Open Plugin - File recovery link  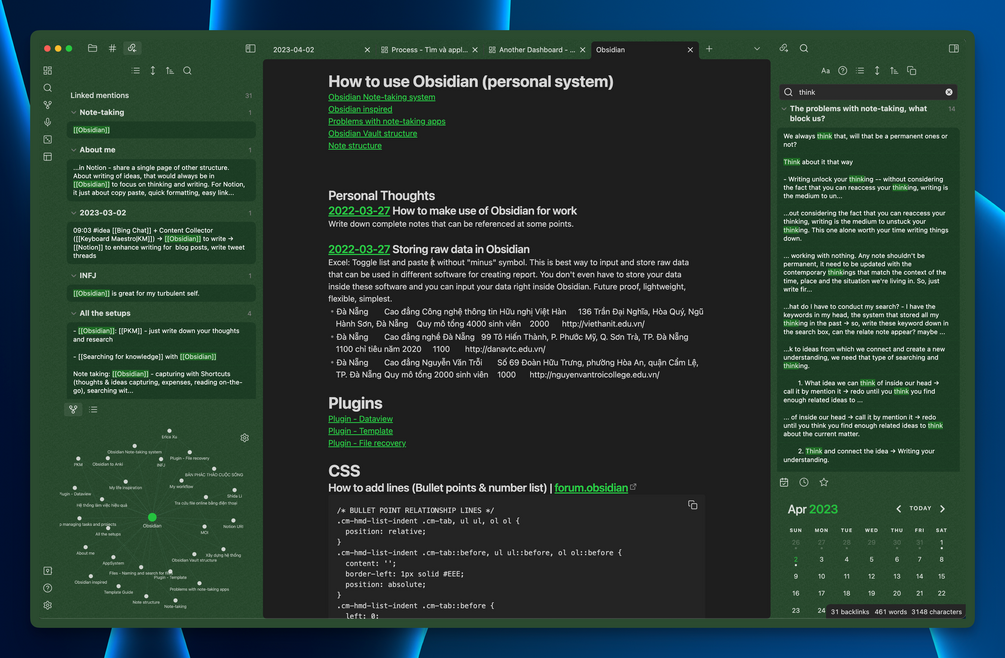point(367,443)
